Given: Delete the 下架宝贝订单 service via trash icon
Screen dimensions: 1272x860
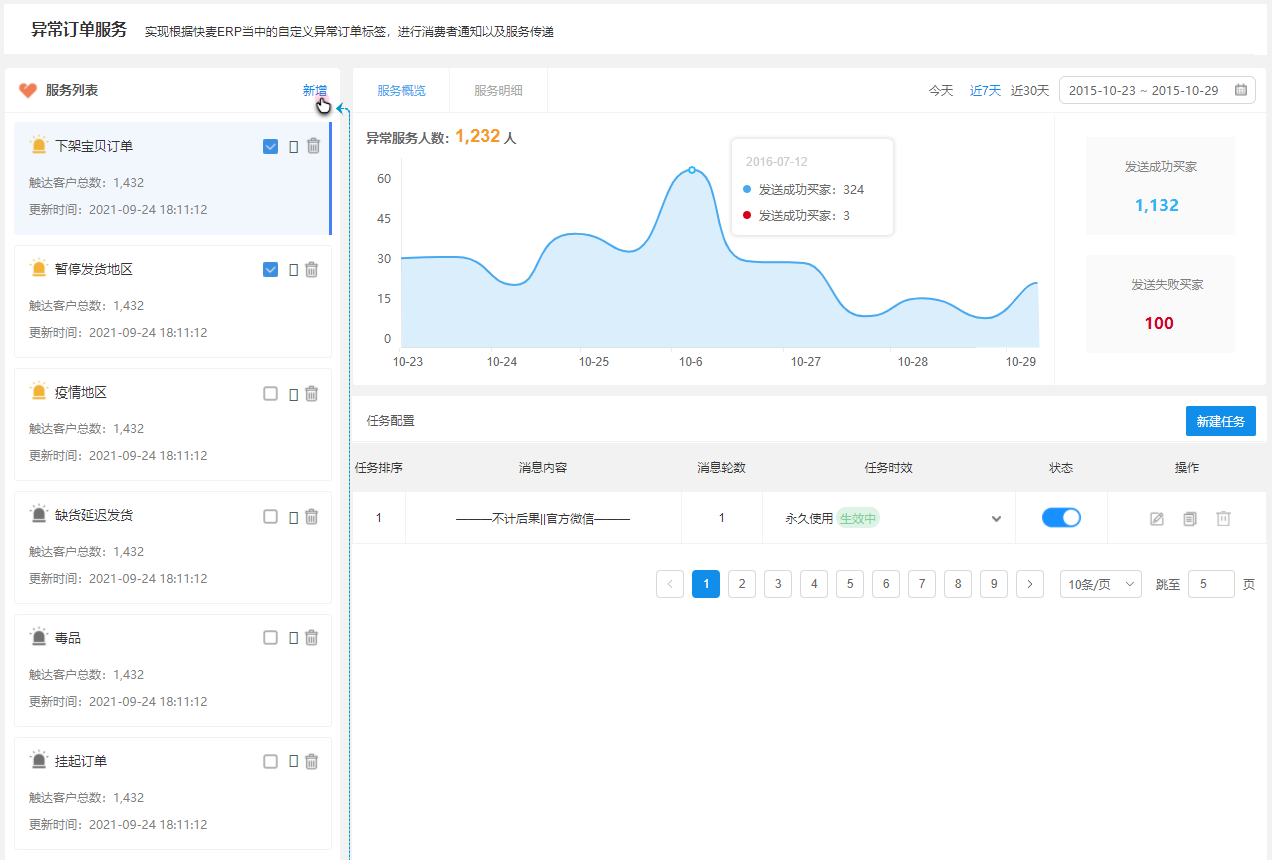Looking at the screenshot, I should point(313,146).
